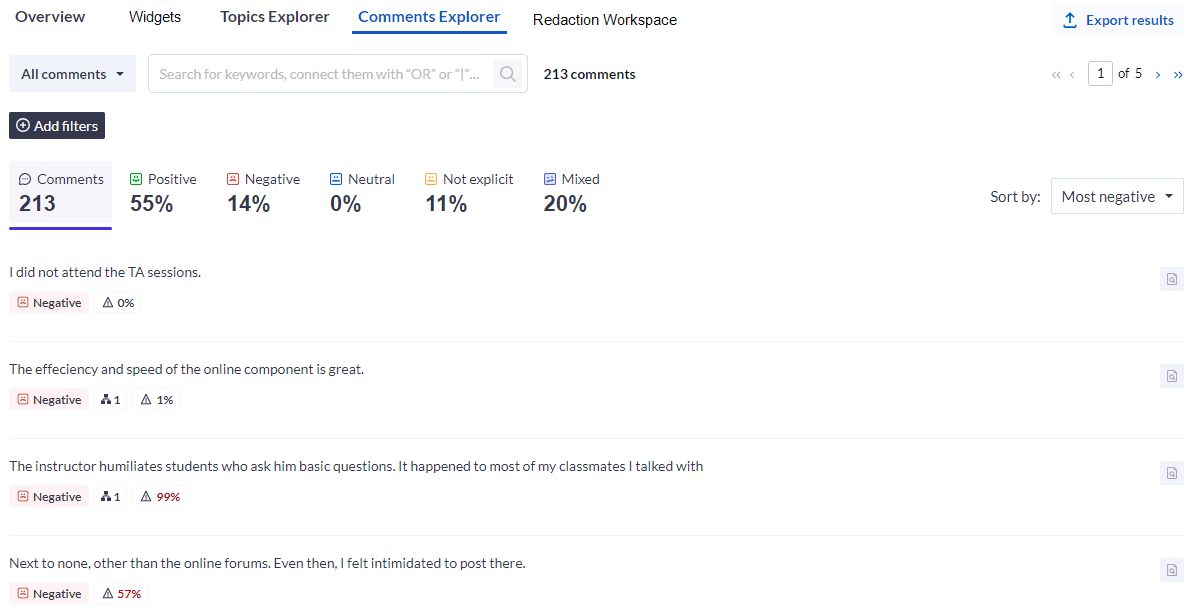Click the search magnifying glass icon
The height and width of the screenshot is (612, 1189).
coord(508,73)
